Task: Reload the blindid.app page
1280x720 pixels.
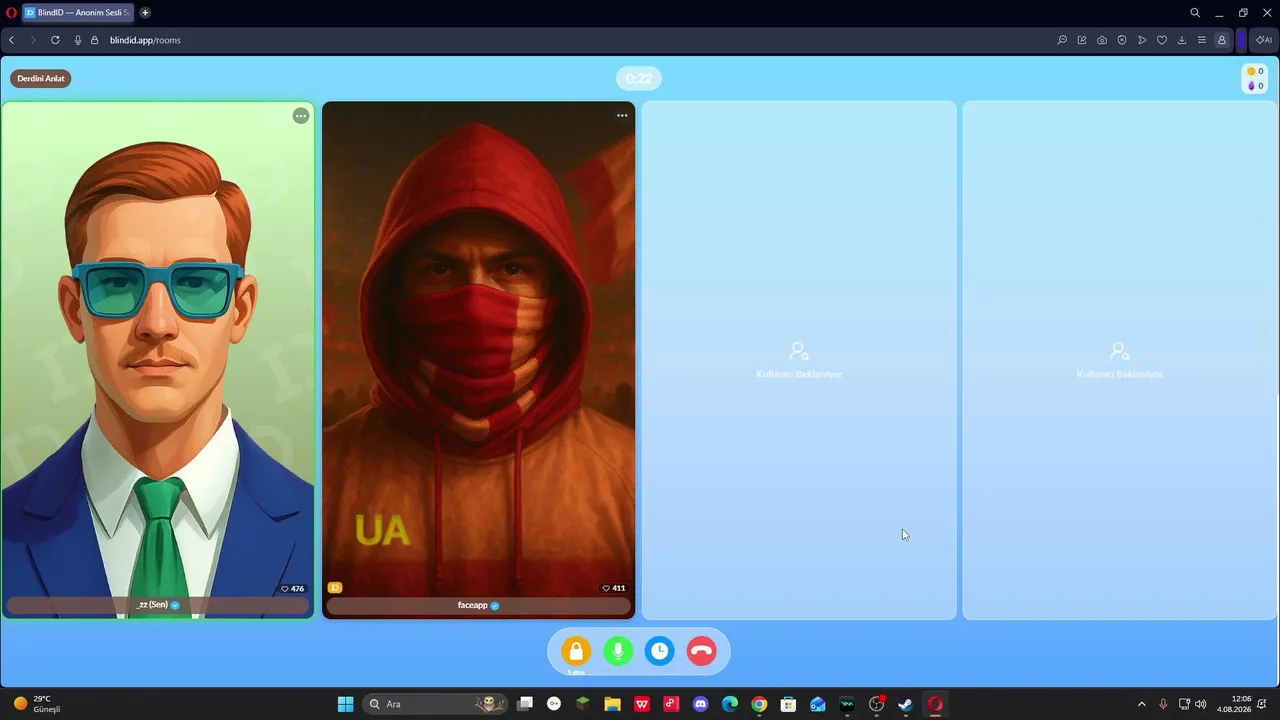Action: pos(55,40)
